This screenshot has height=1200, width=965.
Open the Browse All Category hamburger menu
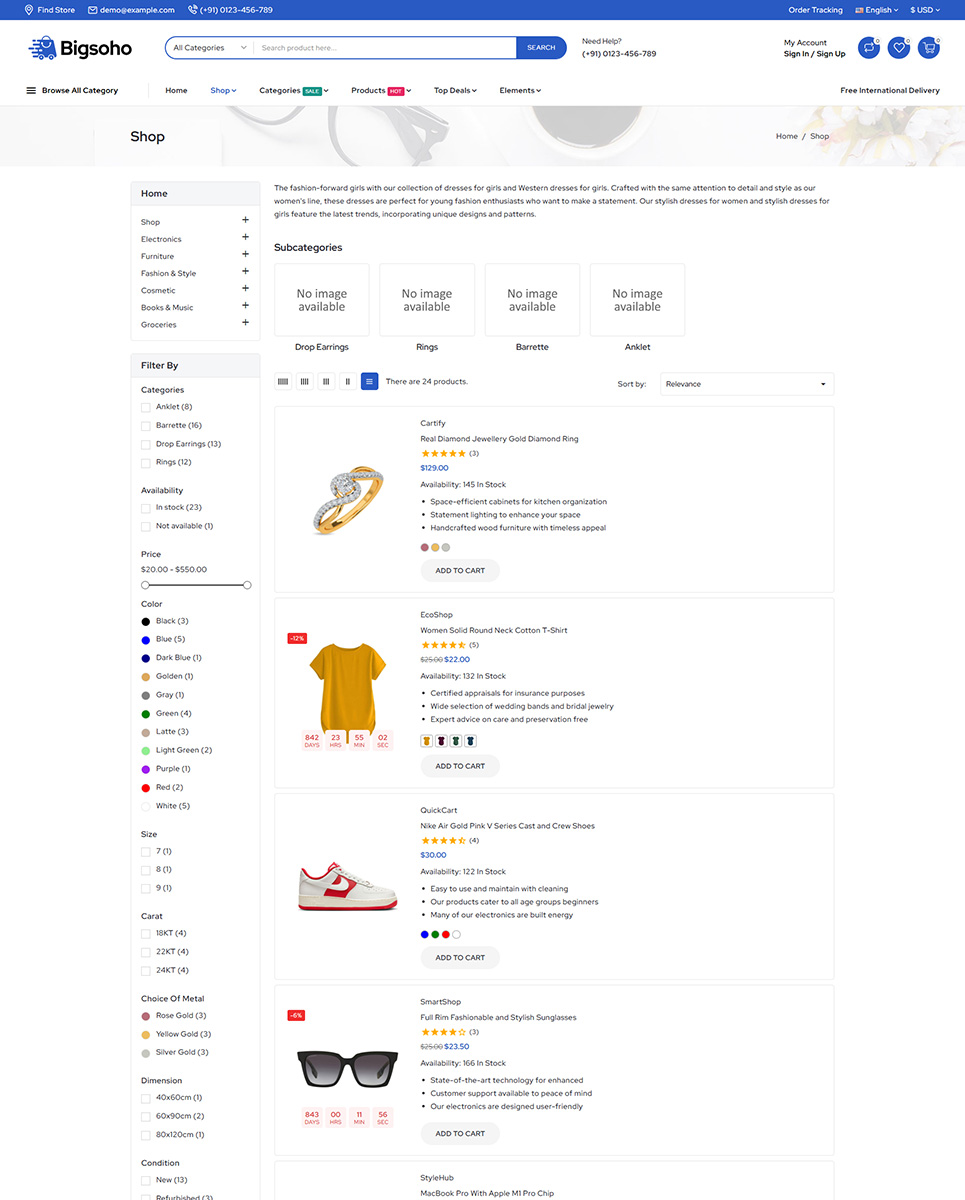(x=72, y=90)
